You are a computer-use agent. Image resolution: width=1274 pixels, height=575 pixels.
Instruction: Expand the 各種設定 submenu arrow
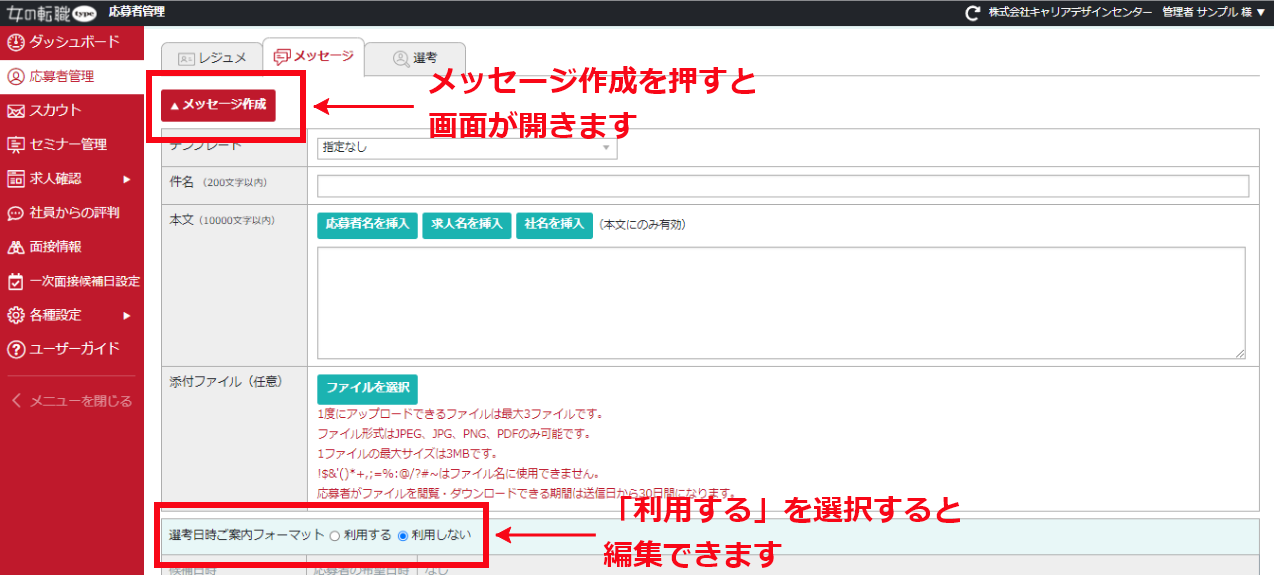pos(127,315)
